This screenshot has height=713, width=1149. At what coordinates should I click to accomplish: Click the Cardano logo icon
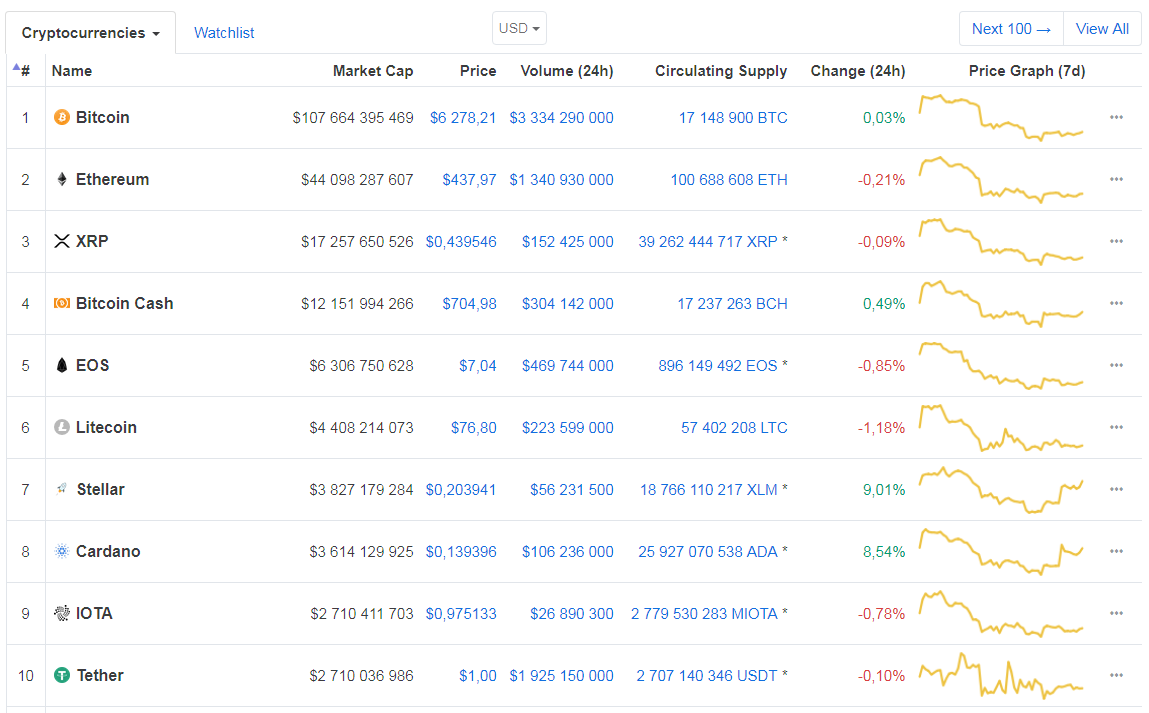click(x=62, y=551)
